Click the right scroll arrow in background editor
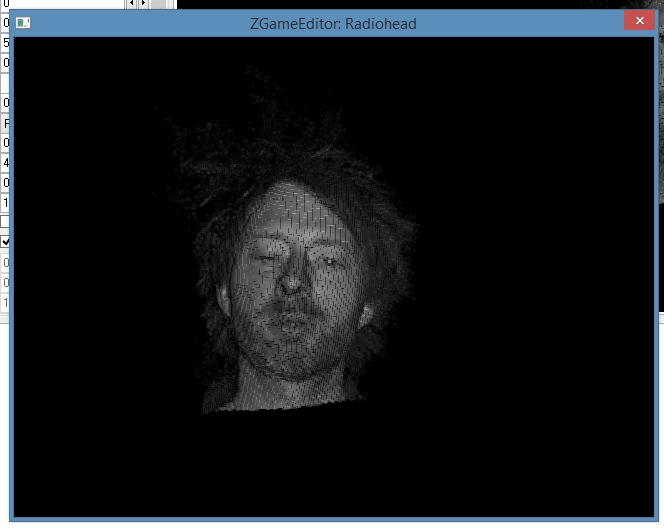This screenshot has height=531, width=664. point(143,3)
